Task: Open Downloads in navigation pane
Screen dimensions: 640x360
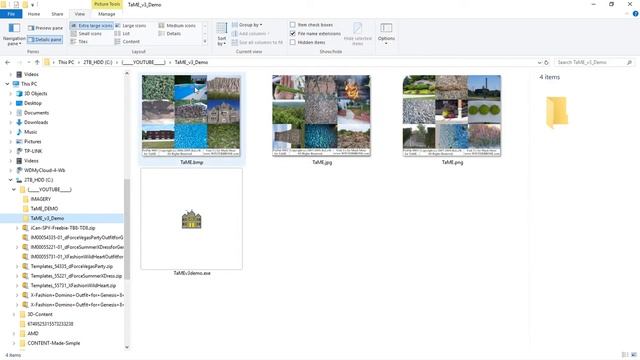Action: pos(36,122)
